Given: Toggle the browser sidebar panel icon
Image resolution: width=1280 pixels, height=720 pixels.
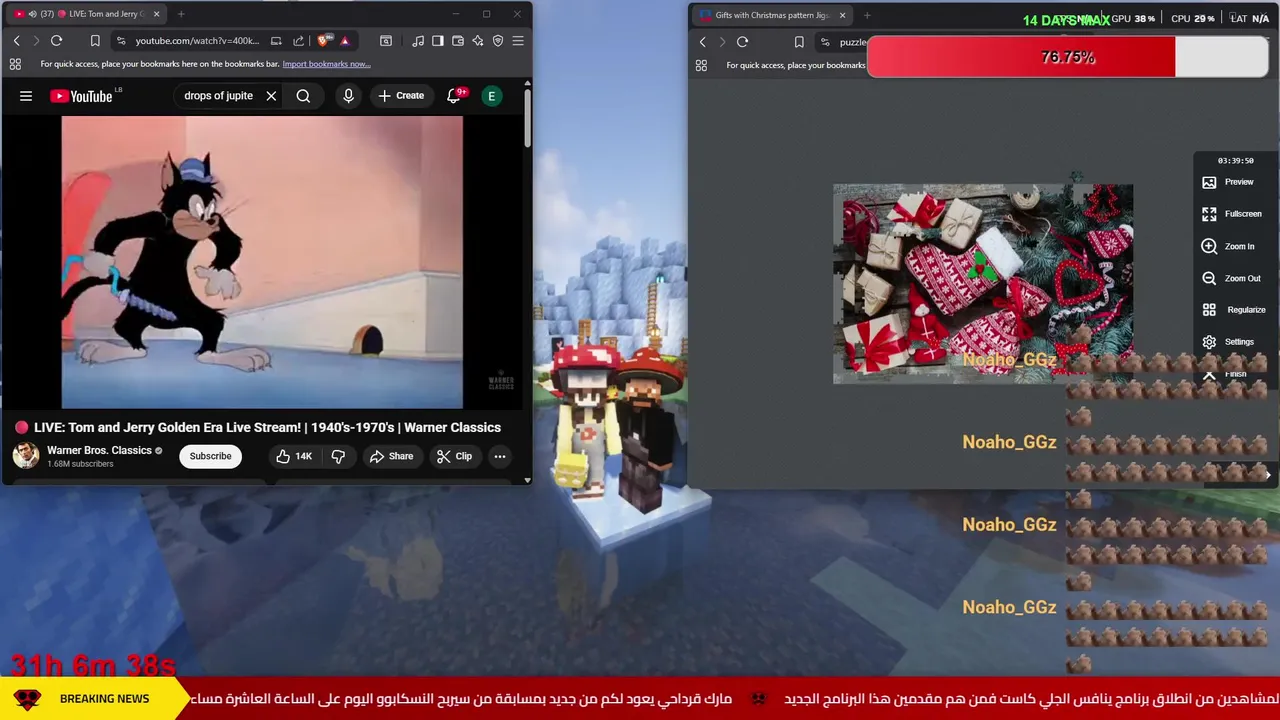Looking at the screenshot, I should pyautogui.click(x=438, y=41).
